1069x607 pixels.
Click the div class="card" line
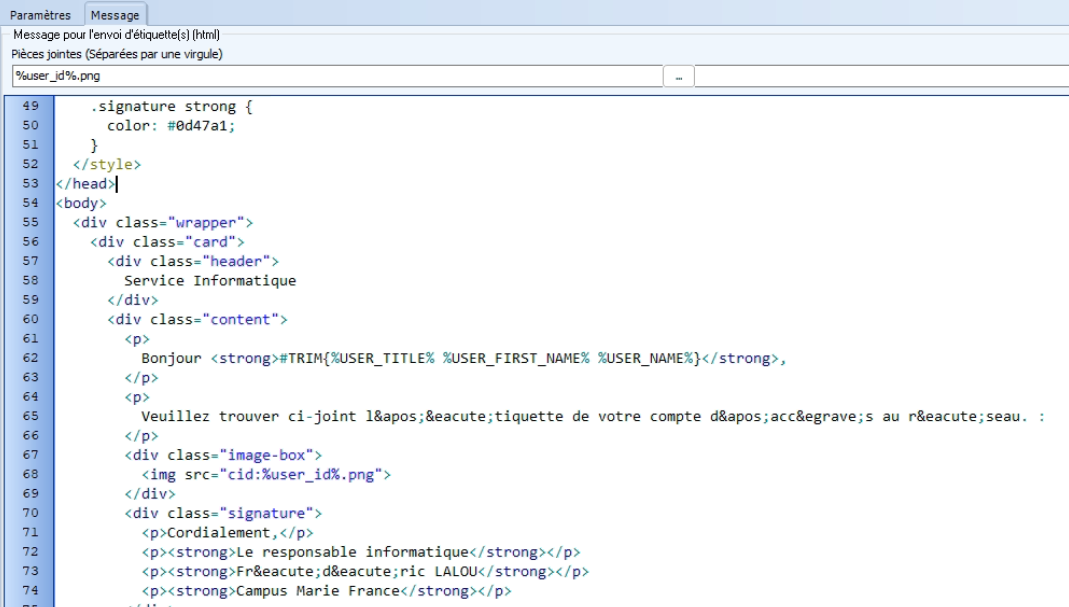click(x=167, y=242)
